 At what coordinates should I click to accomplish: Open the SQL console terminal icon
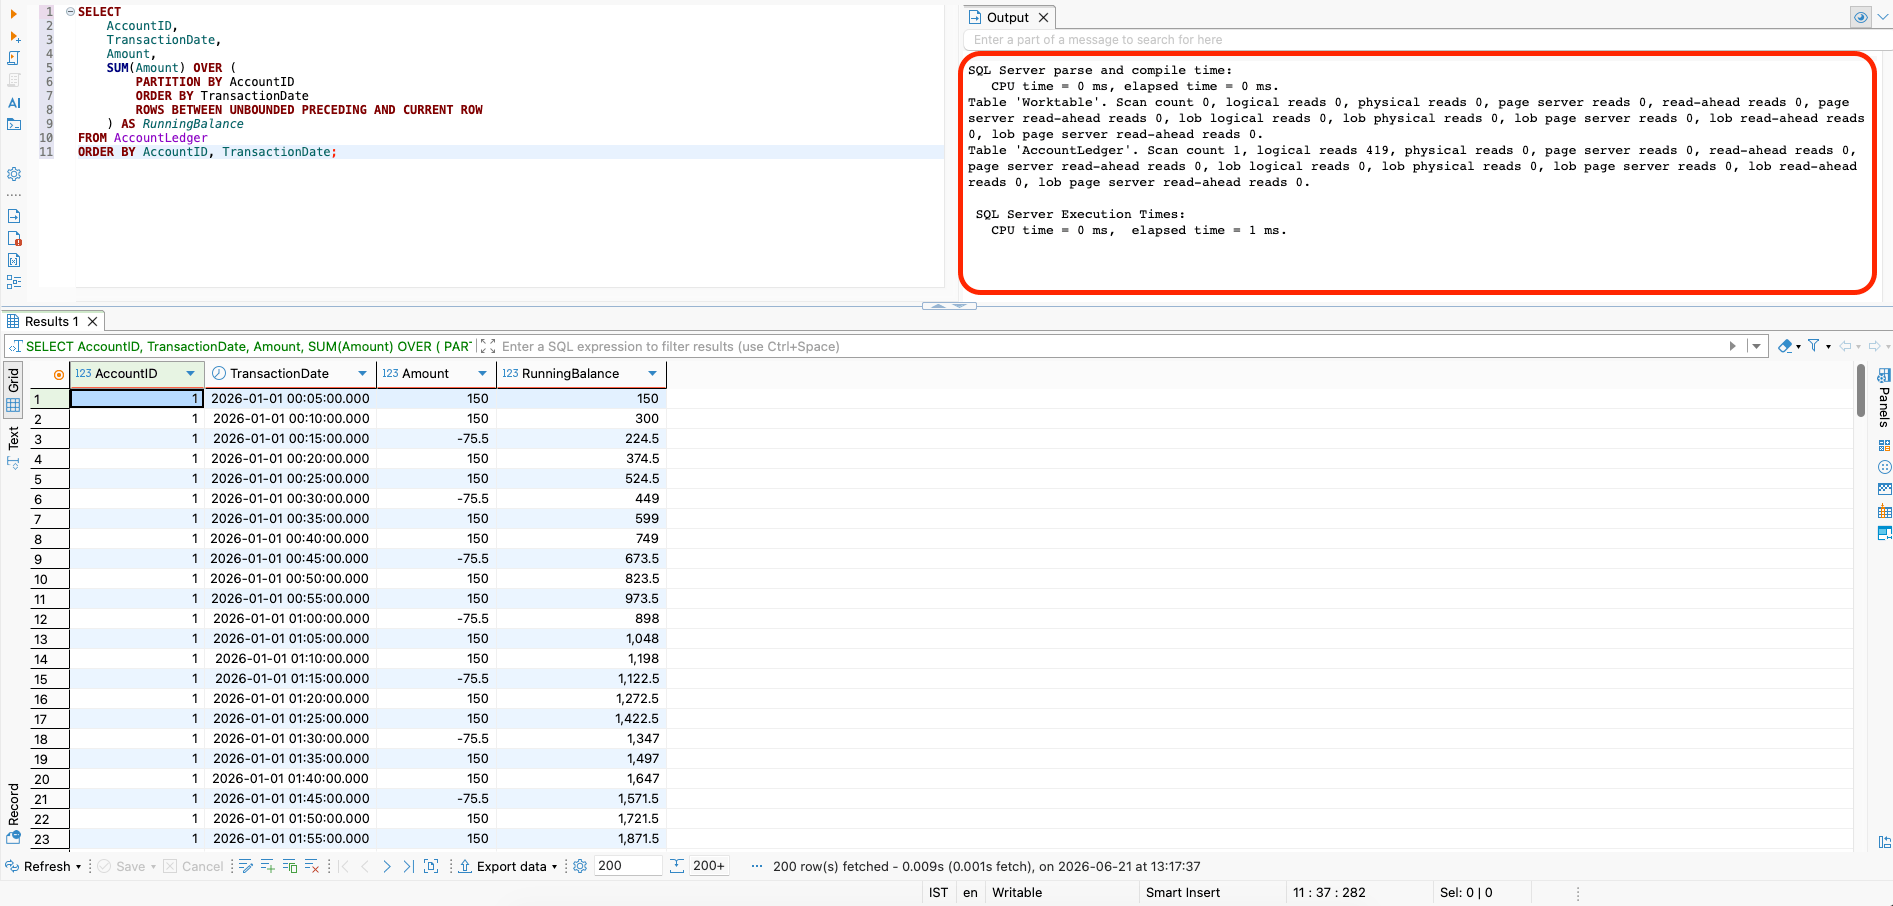(14, 124)
